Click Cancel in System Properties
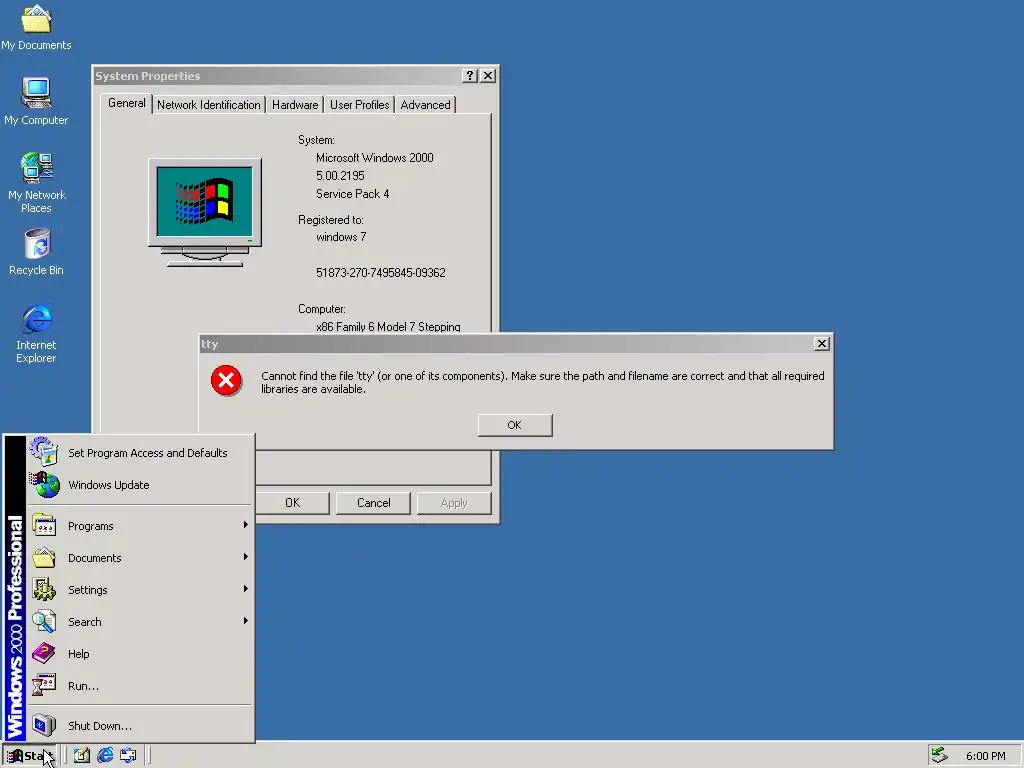The height and width of the screenshot is (768, 1024). point(373,503)
